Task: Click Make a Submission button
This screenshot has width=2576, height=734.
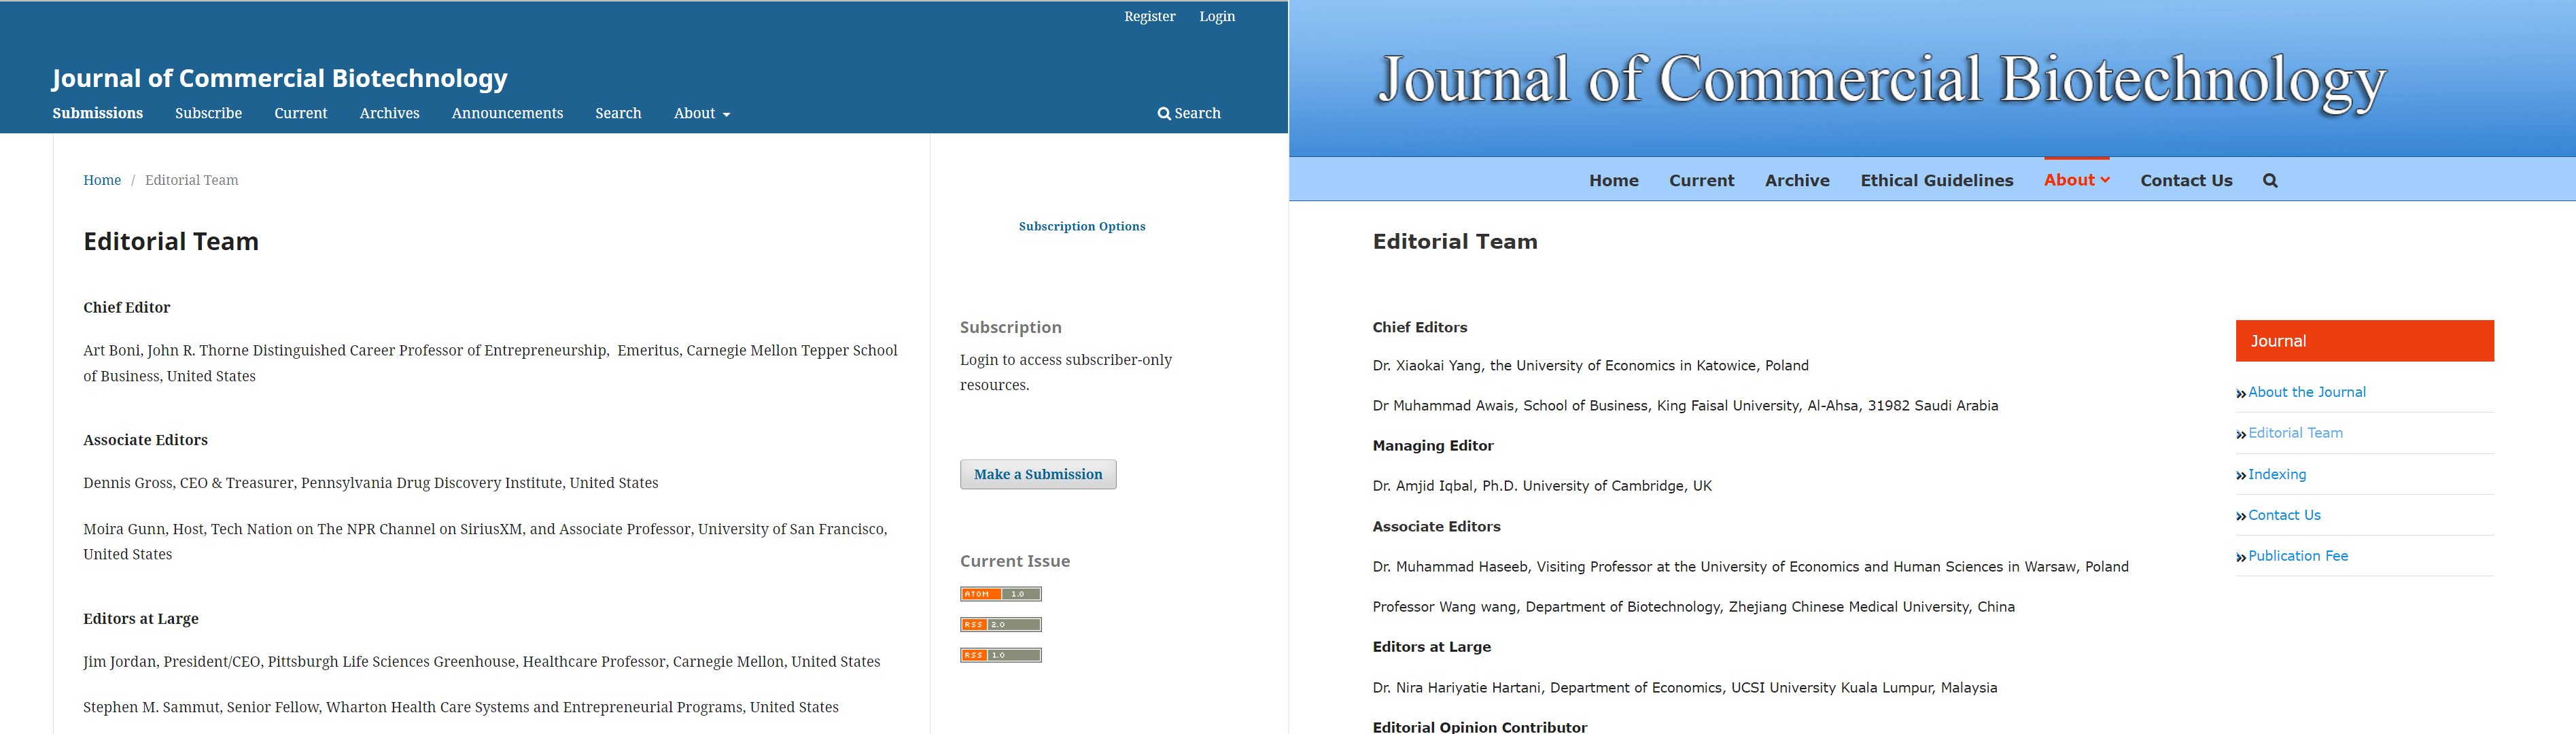Action: pyautogui.click(x=1038, y=474)
